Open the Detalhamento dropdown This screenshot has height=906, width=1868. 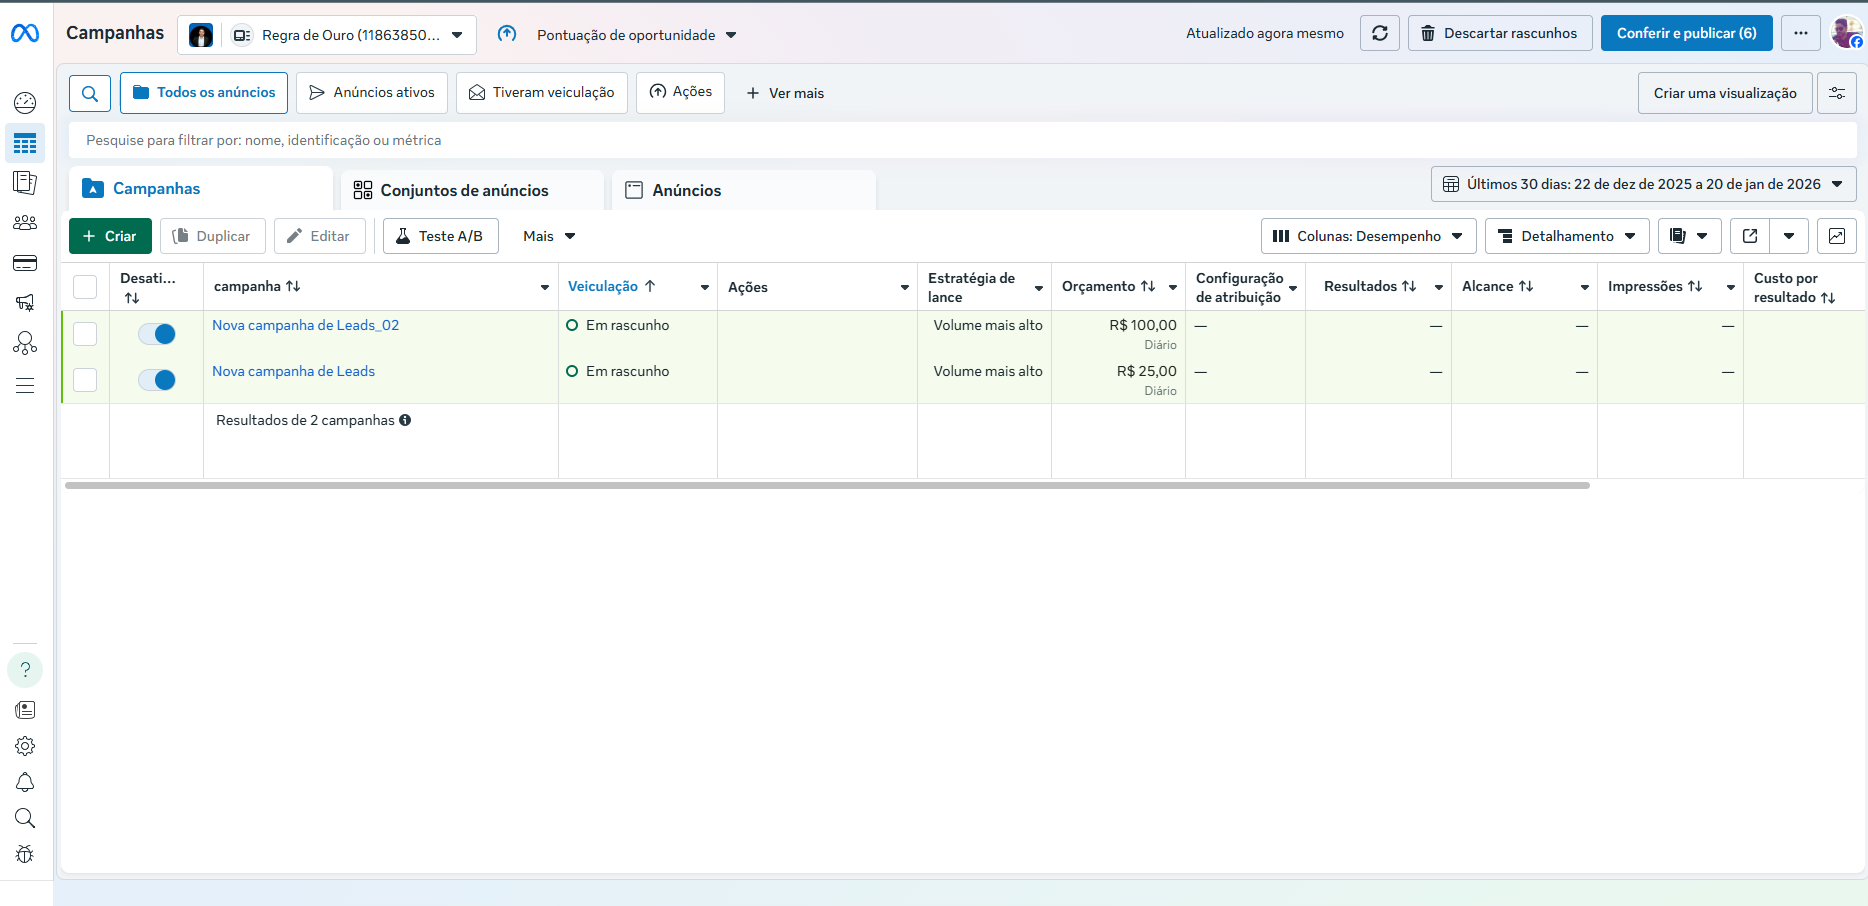pyautogui.click(x=1567, y=236)
